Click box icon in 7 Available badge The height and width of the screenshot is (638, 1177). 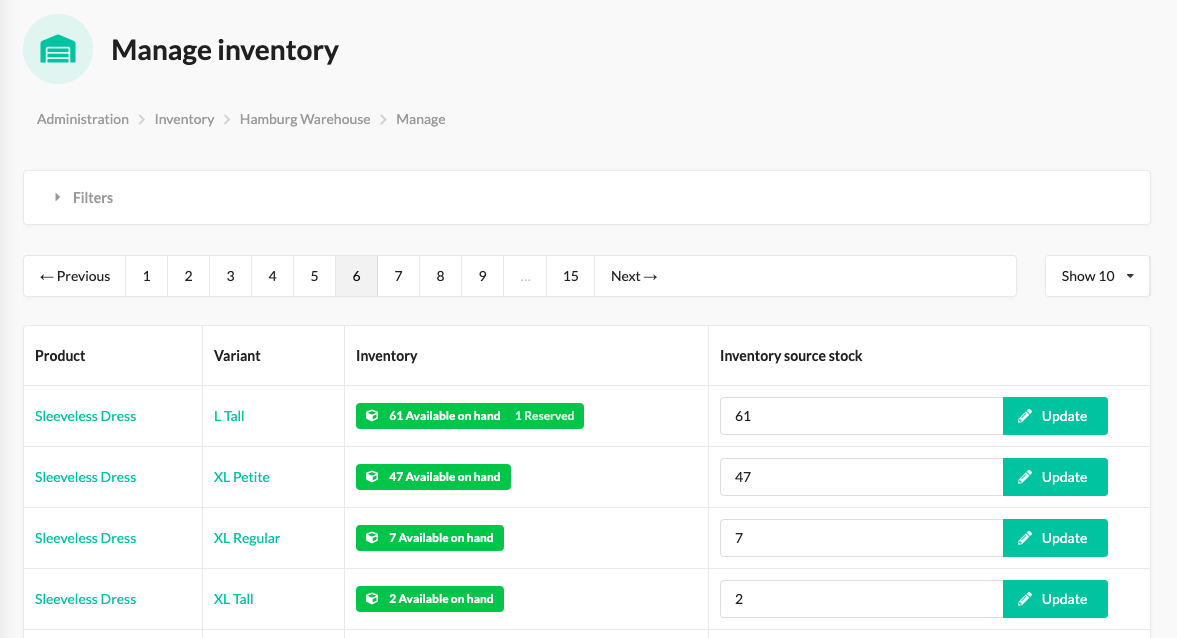[x=372, y=538]
